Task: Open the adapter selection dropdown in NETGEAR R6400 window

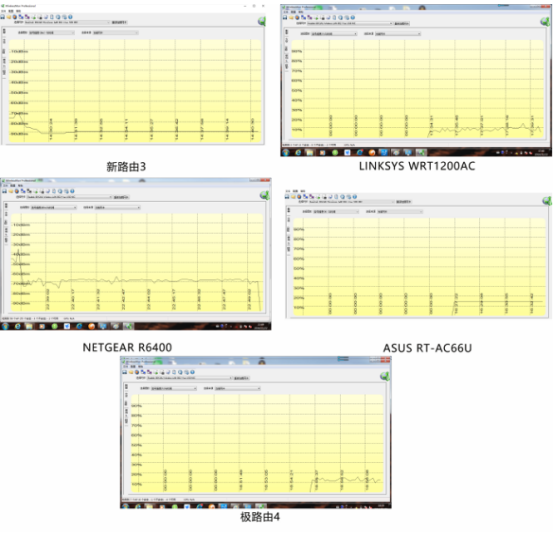Action: click(69, 197)
